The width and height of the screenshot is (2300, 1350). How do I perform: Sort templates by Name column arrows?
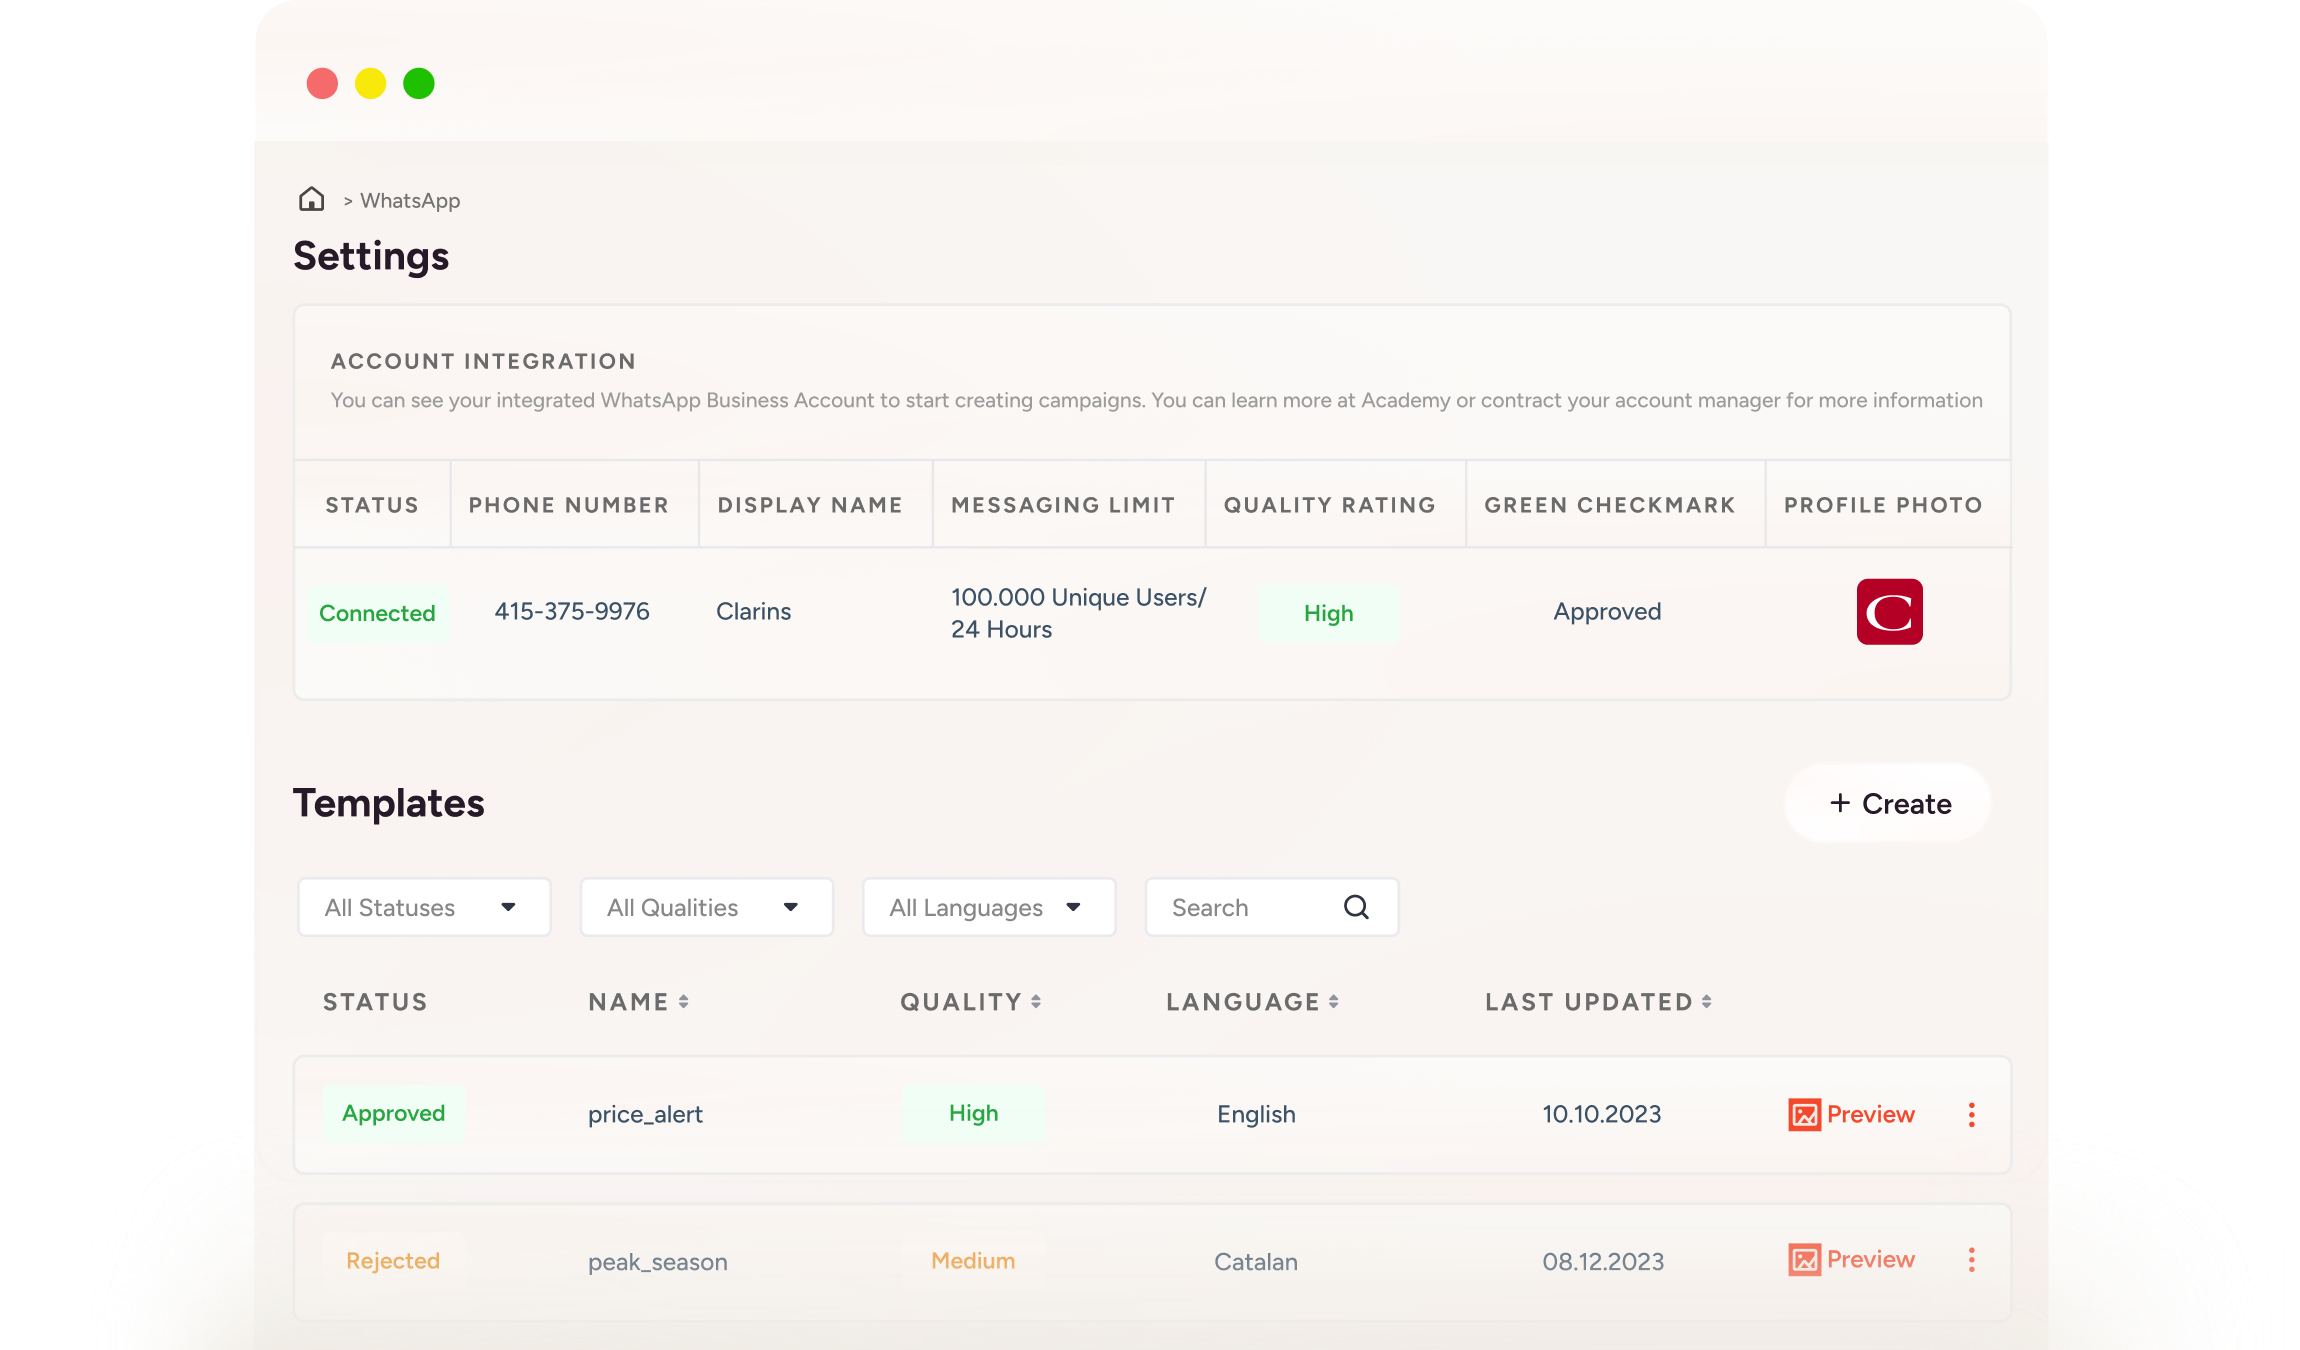tap(684, 1002)
